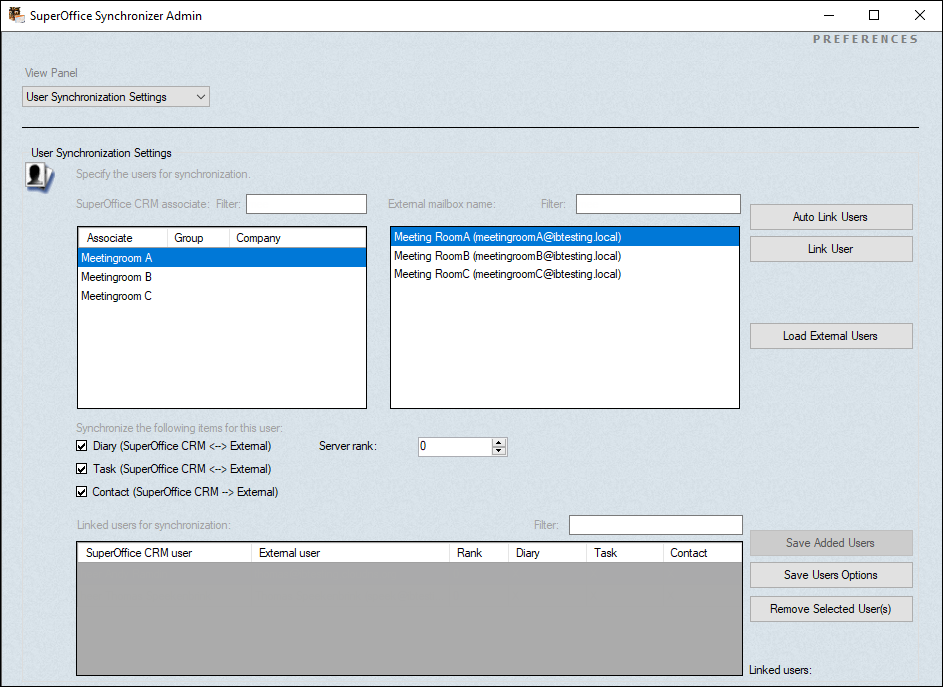
Task: Click Save Users Options button
Action: (x=831, y=575)
